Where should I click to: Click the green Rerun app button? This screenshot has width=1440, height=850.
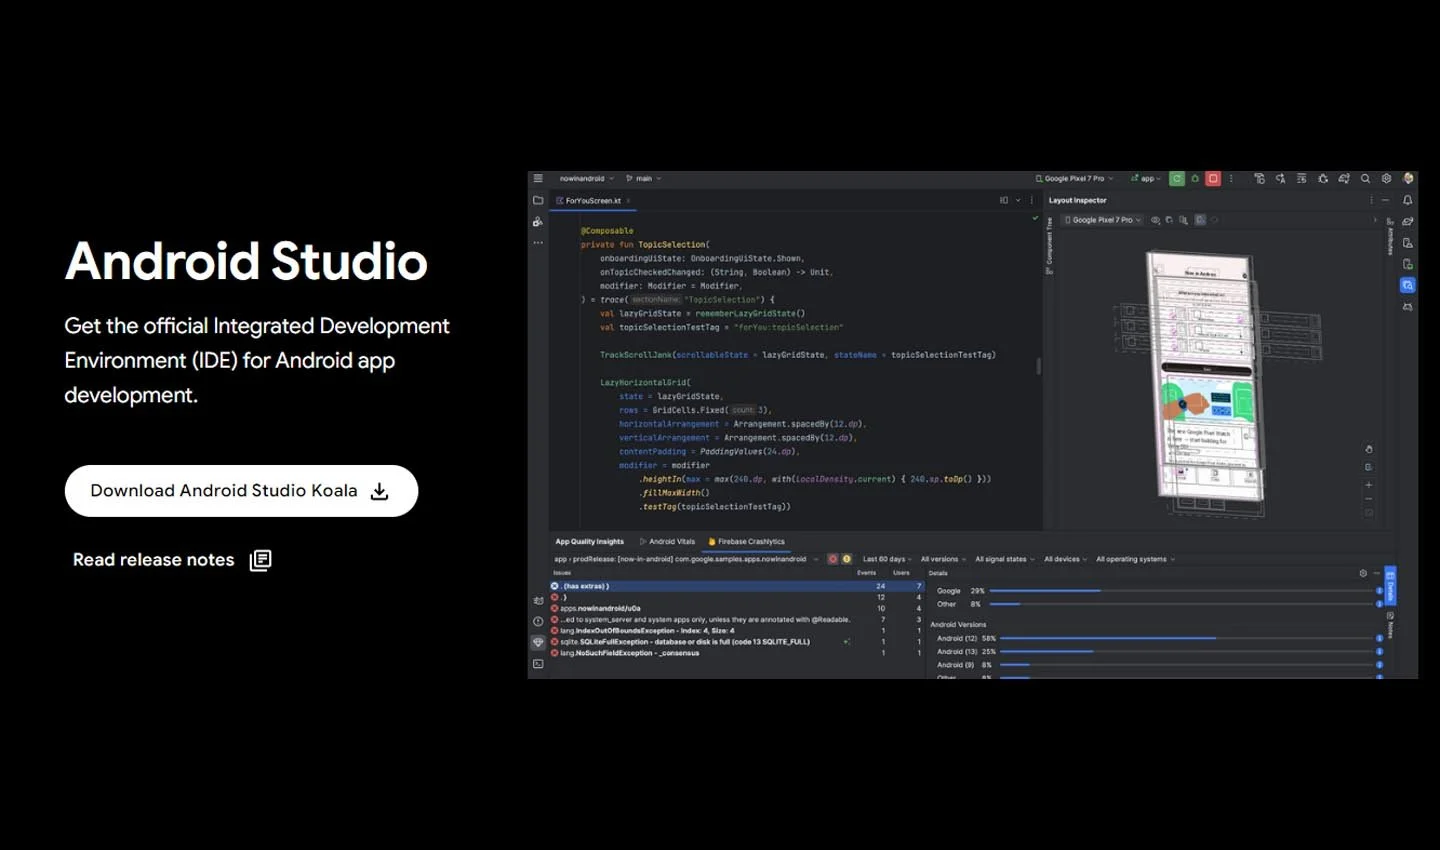coord(1177,179)
